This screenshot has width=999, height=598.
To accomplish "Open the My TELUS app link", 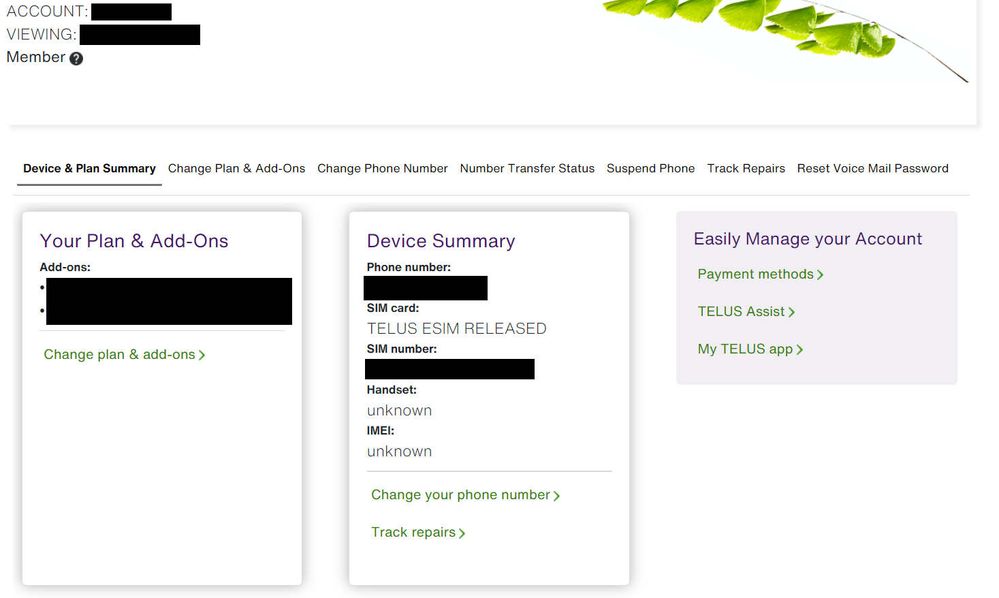I will click(745, 349).
